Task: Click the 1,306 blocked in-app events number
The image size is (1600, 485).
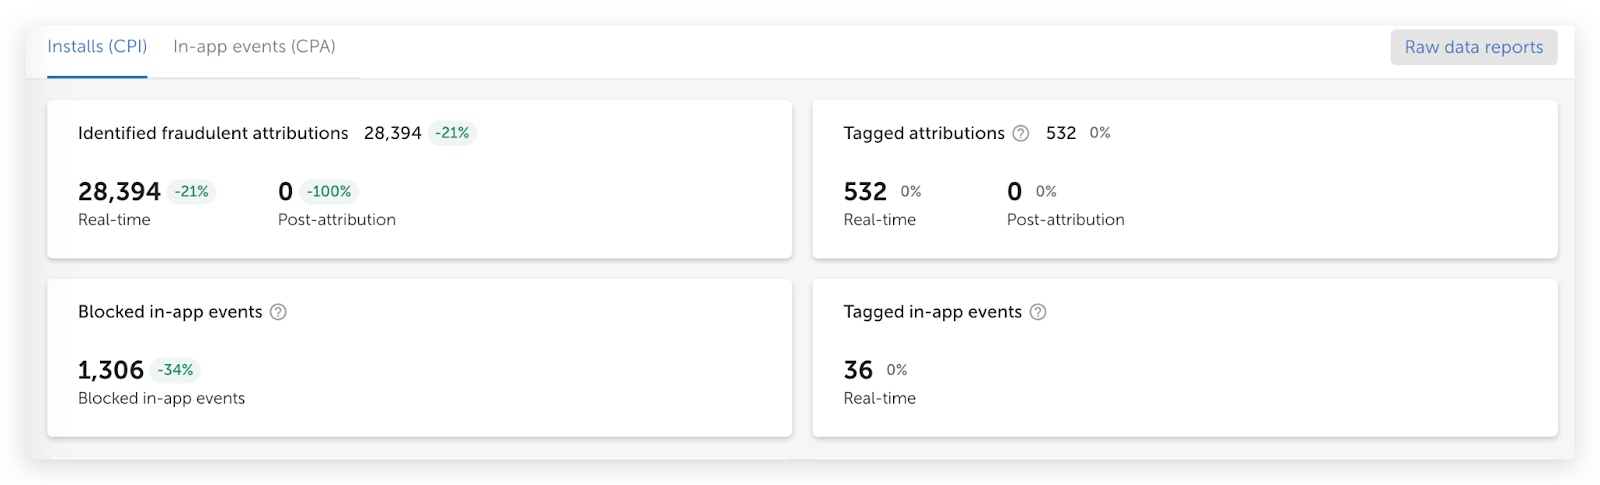Action: click(111, 370)
